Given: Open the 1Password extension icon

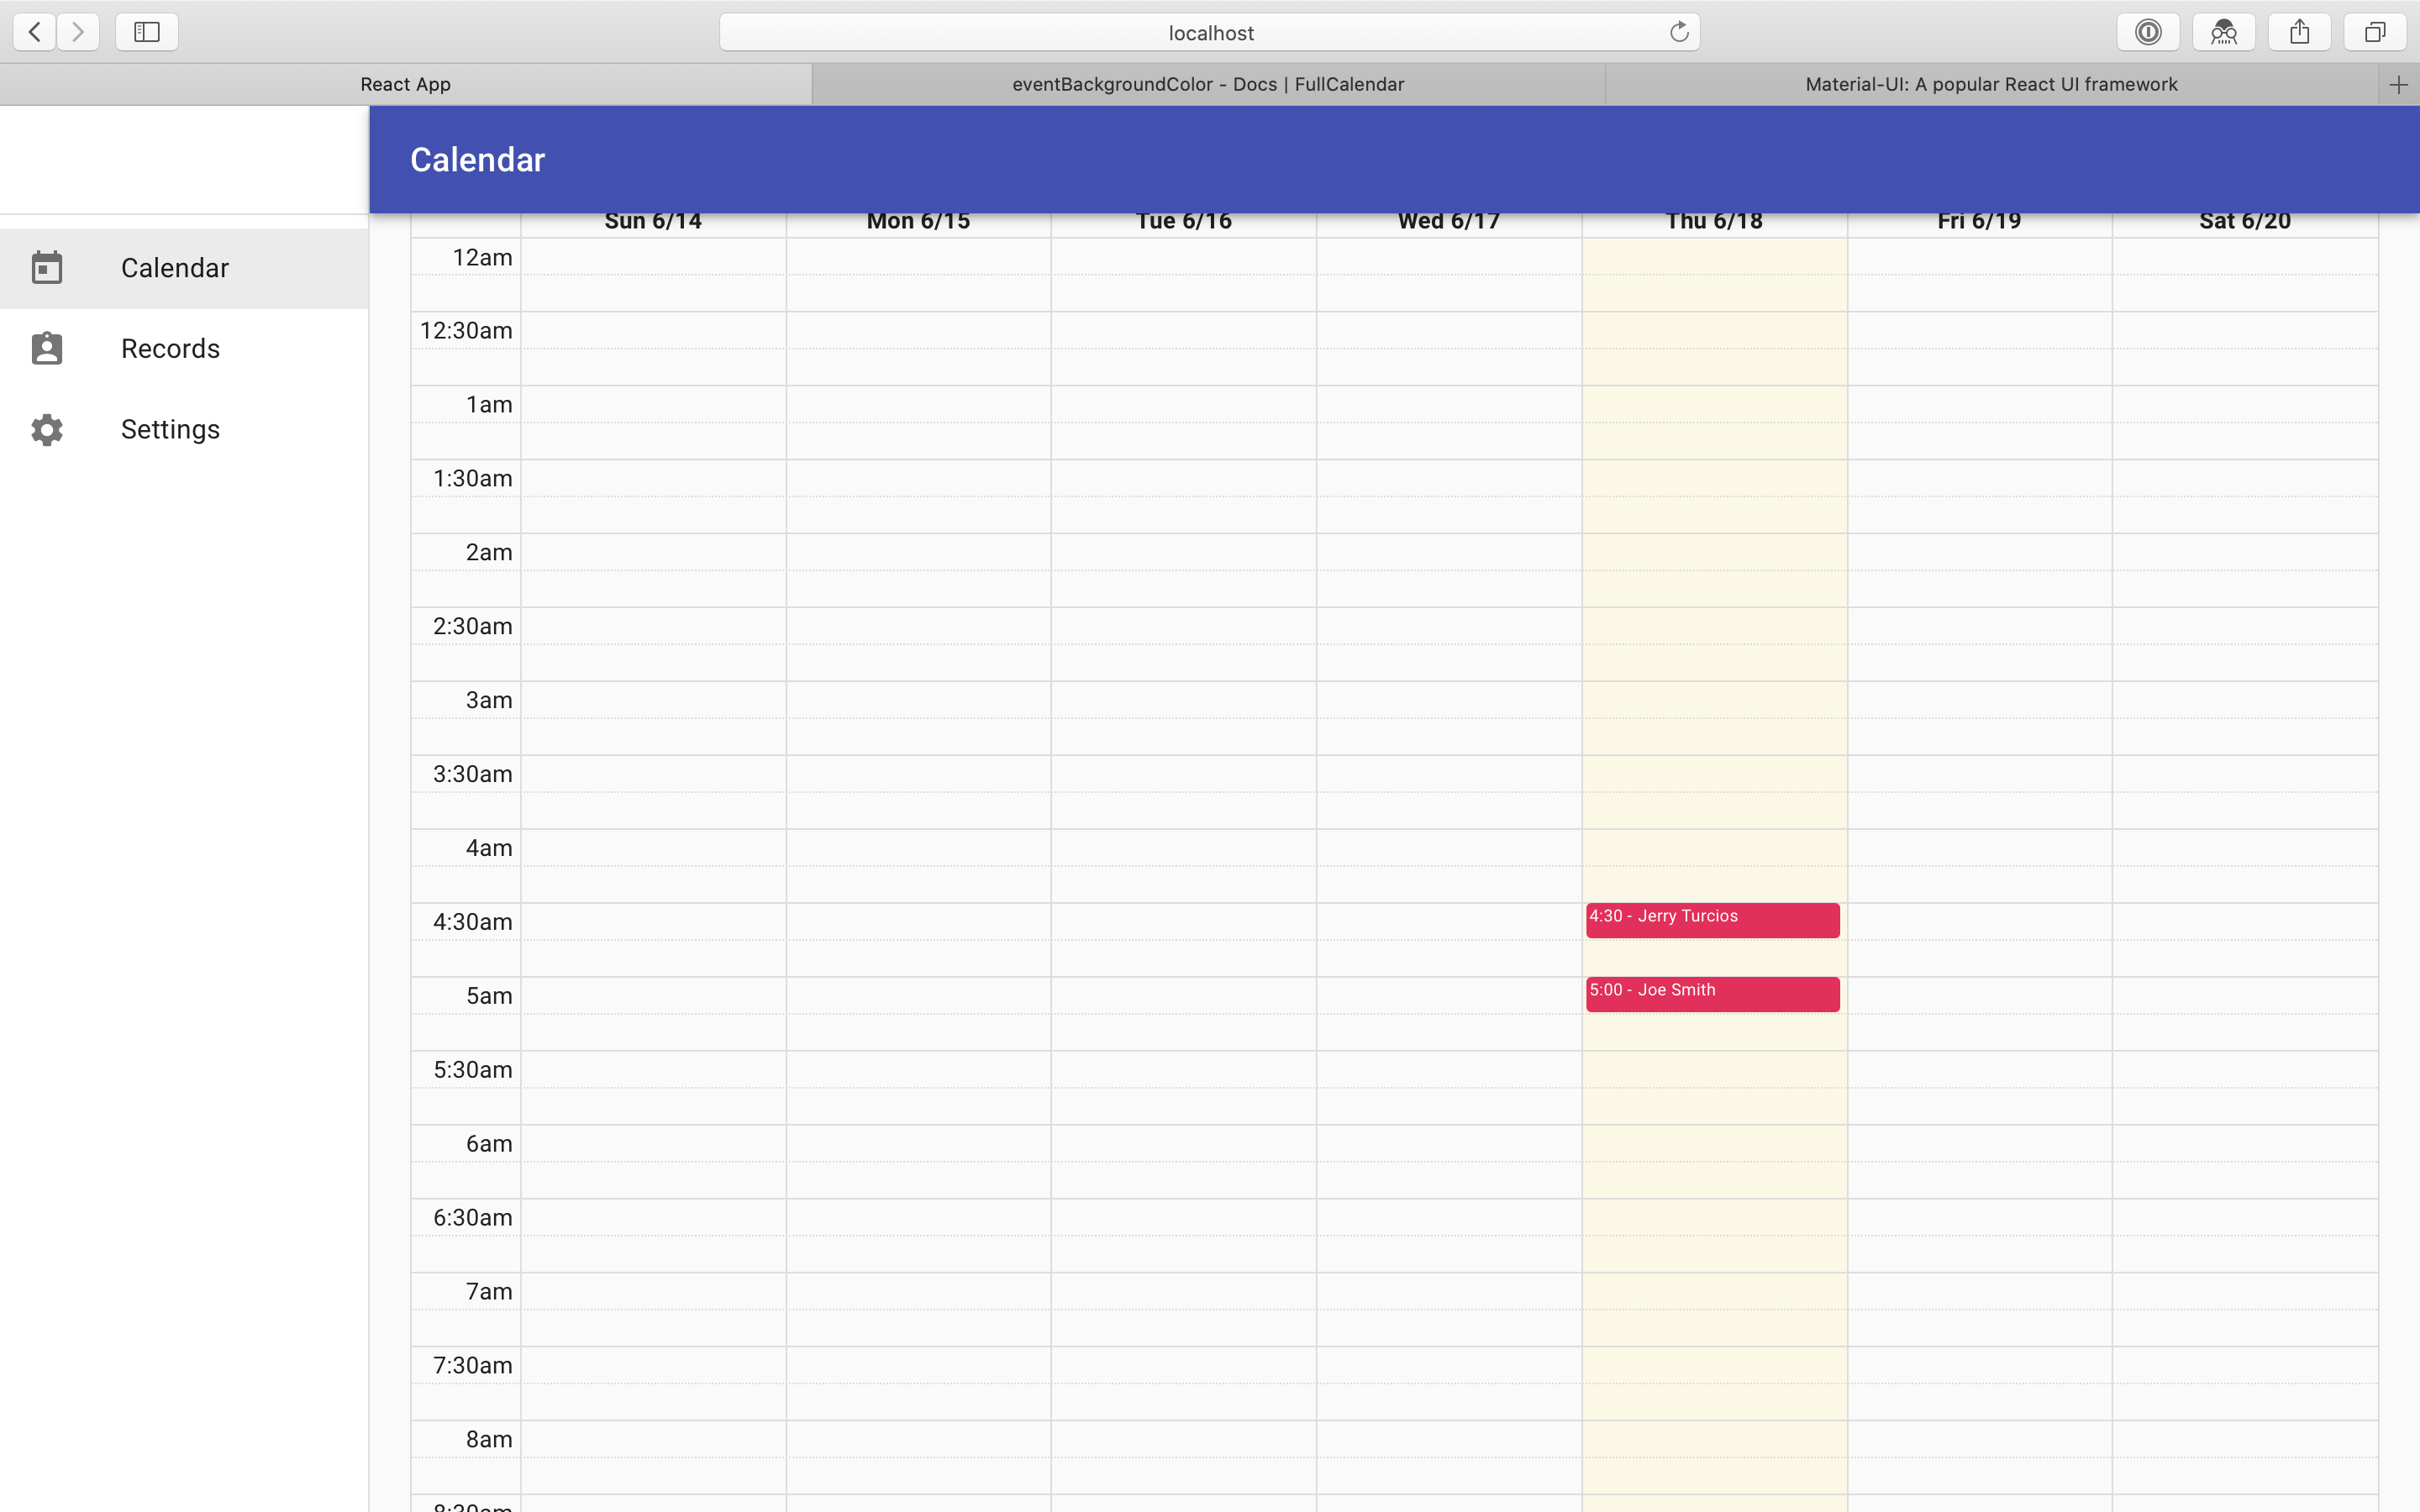Looking at the screenshot, I should tap(2148, 32).
